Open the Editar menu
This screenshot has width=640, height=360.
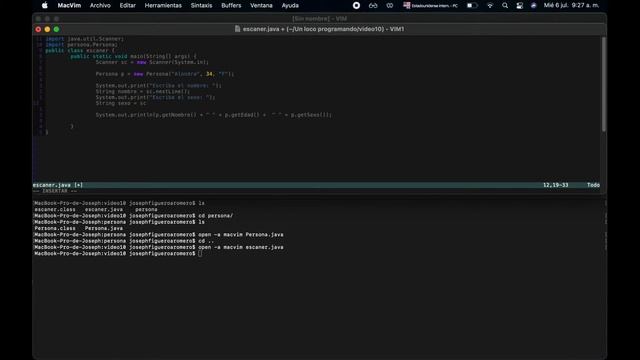[x=127, y=5]
